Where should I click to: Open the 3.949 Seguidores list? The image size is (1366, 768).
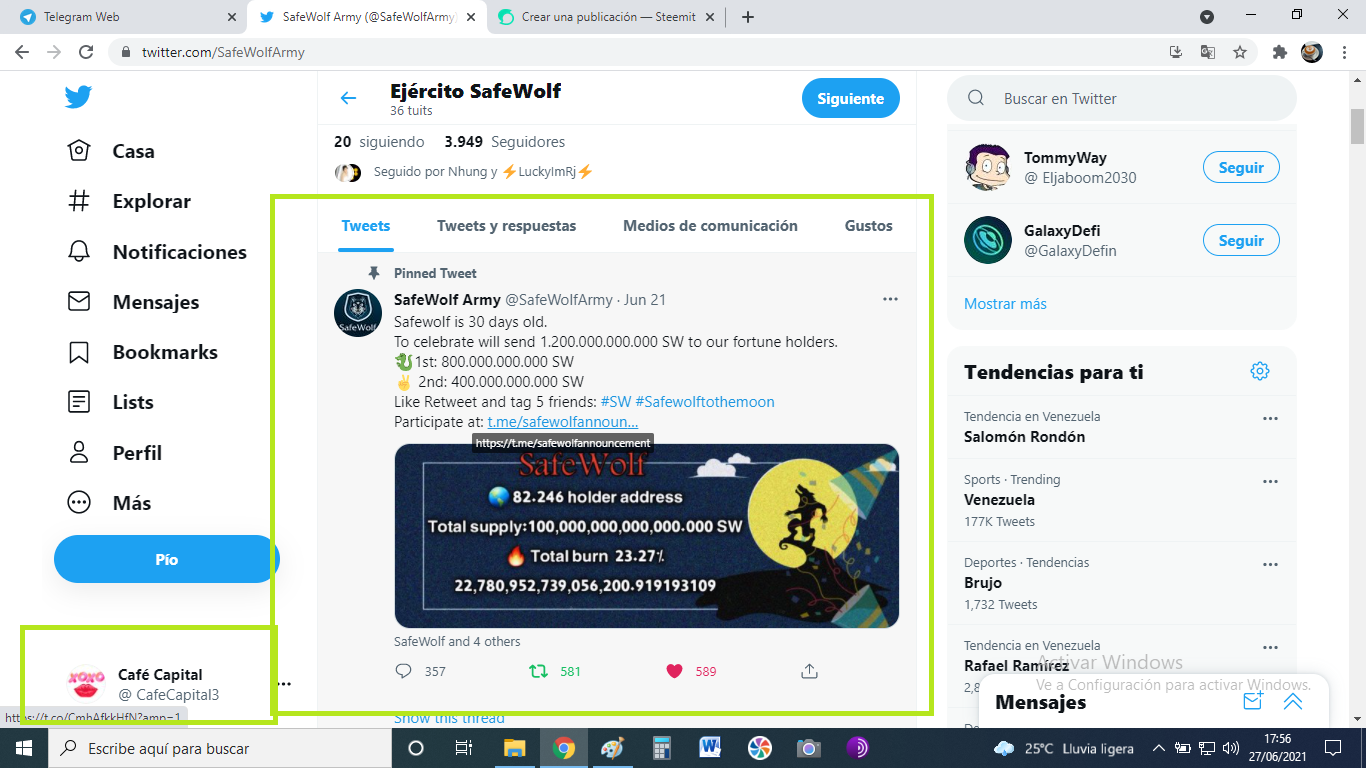505,142
